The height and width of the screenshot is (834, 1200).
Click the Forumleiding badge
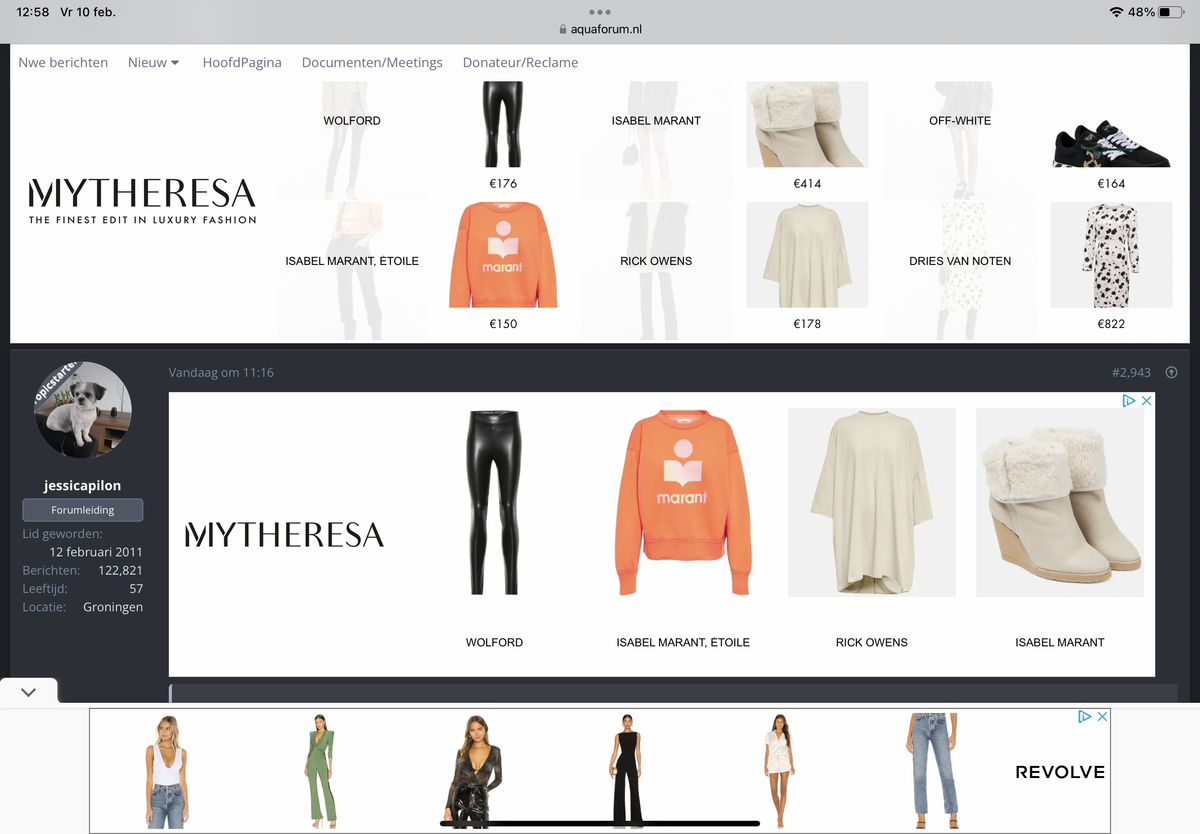83,510
